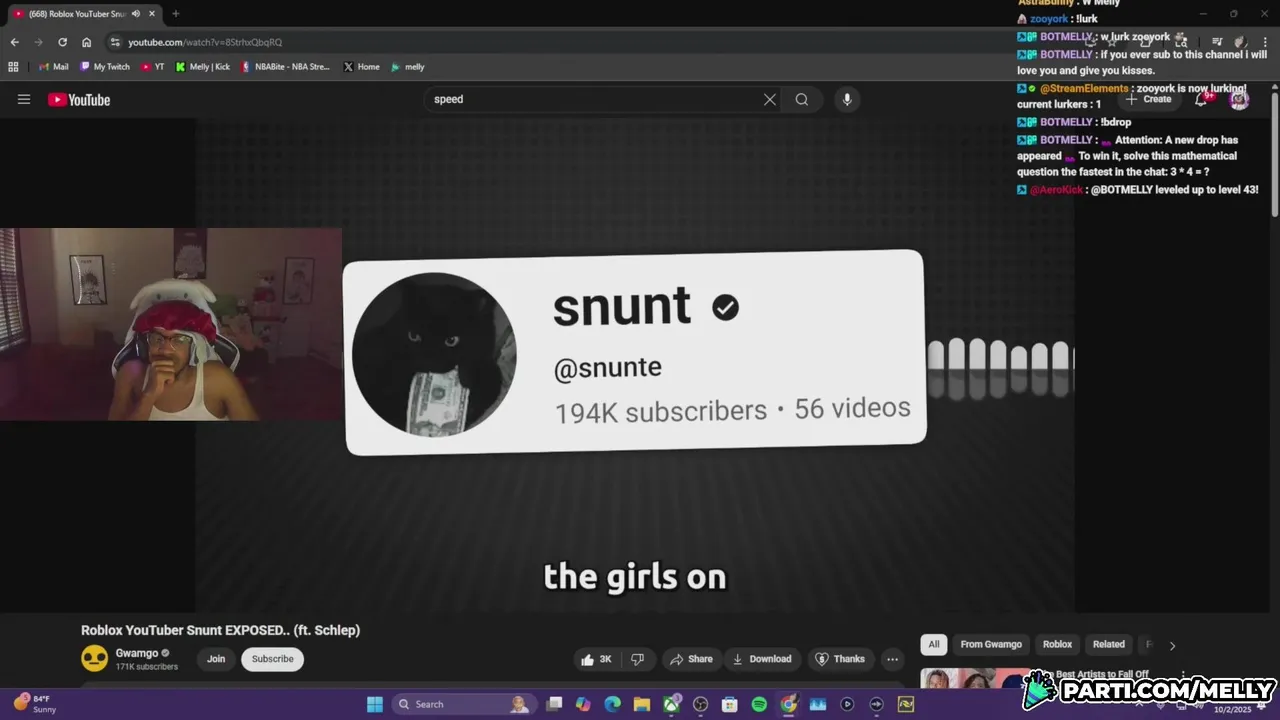Open a new browser tab
The image size is (1280, 720).
(176, 14)
